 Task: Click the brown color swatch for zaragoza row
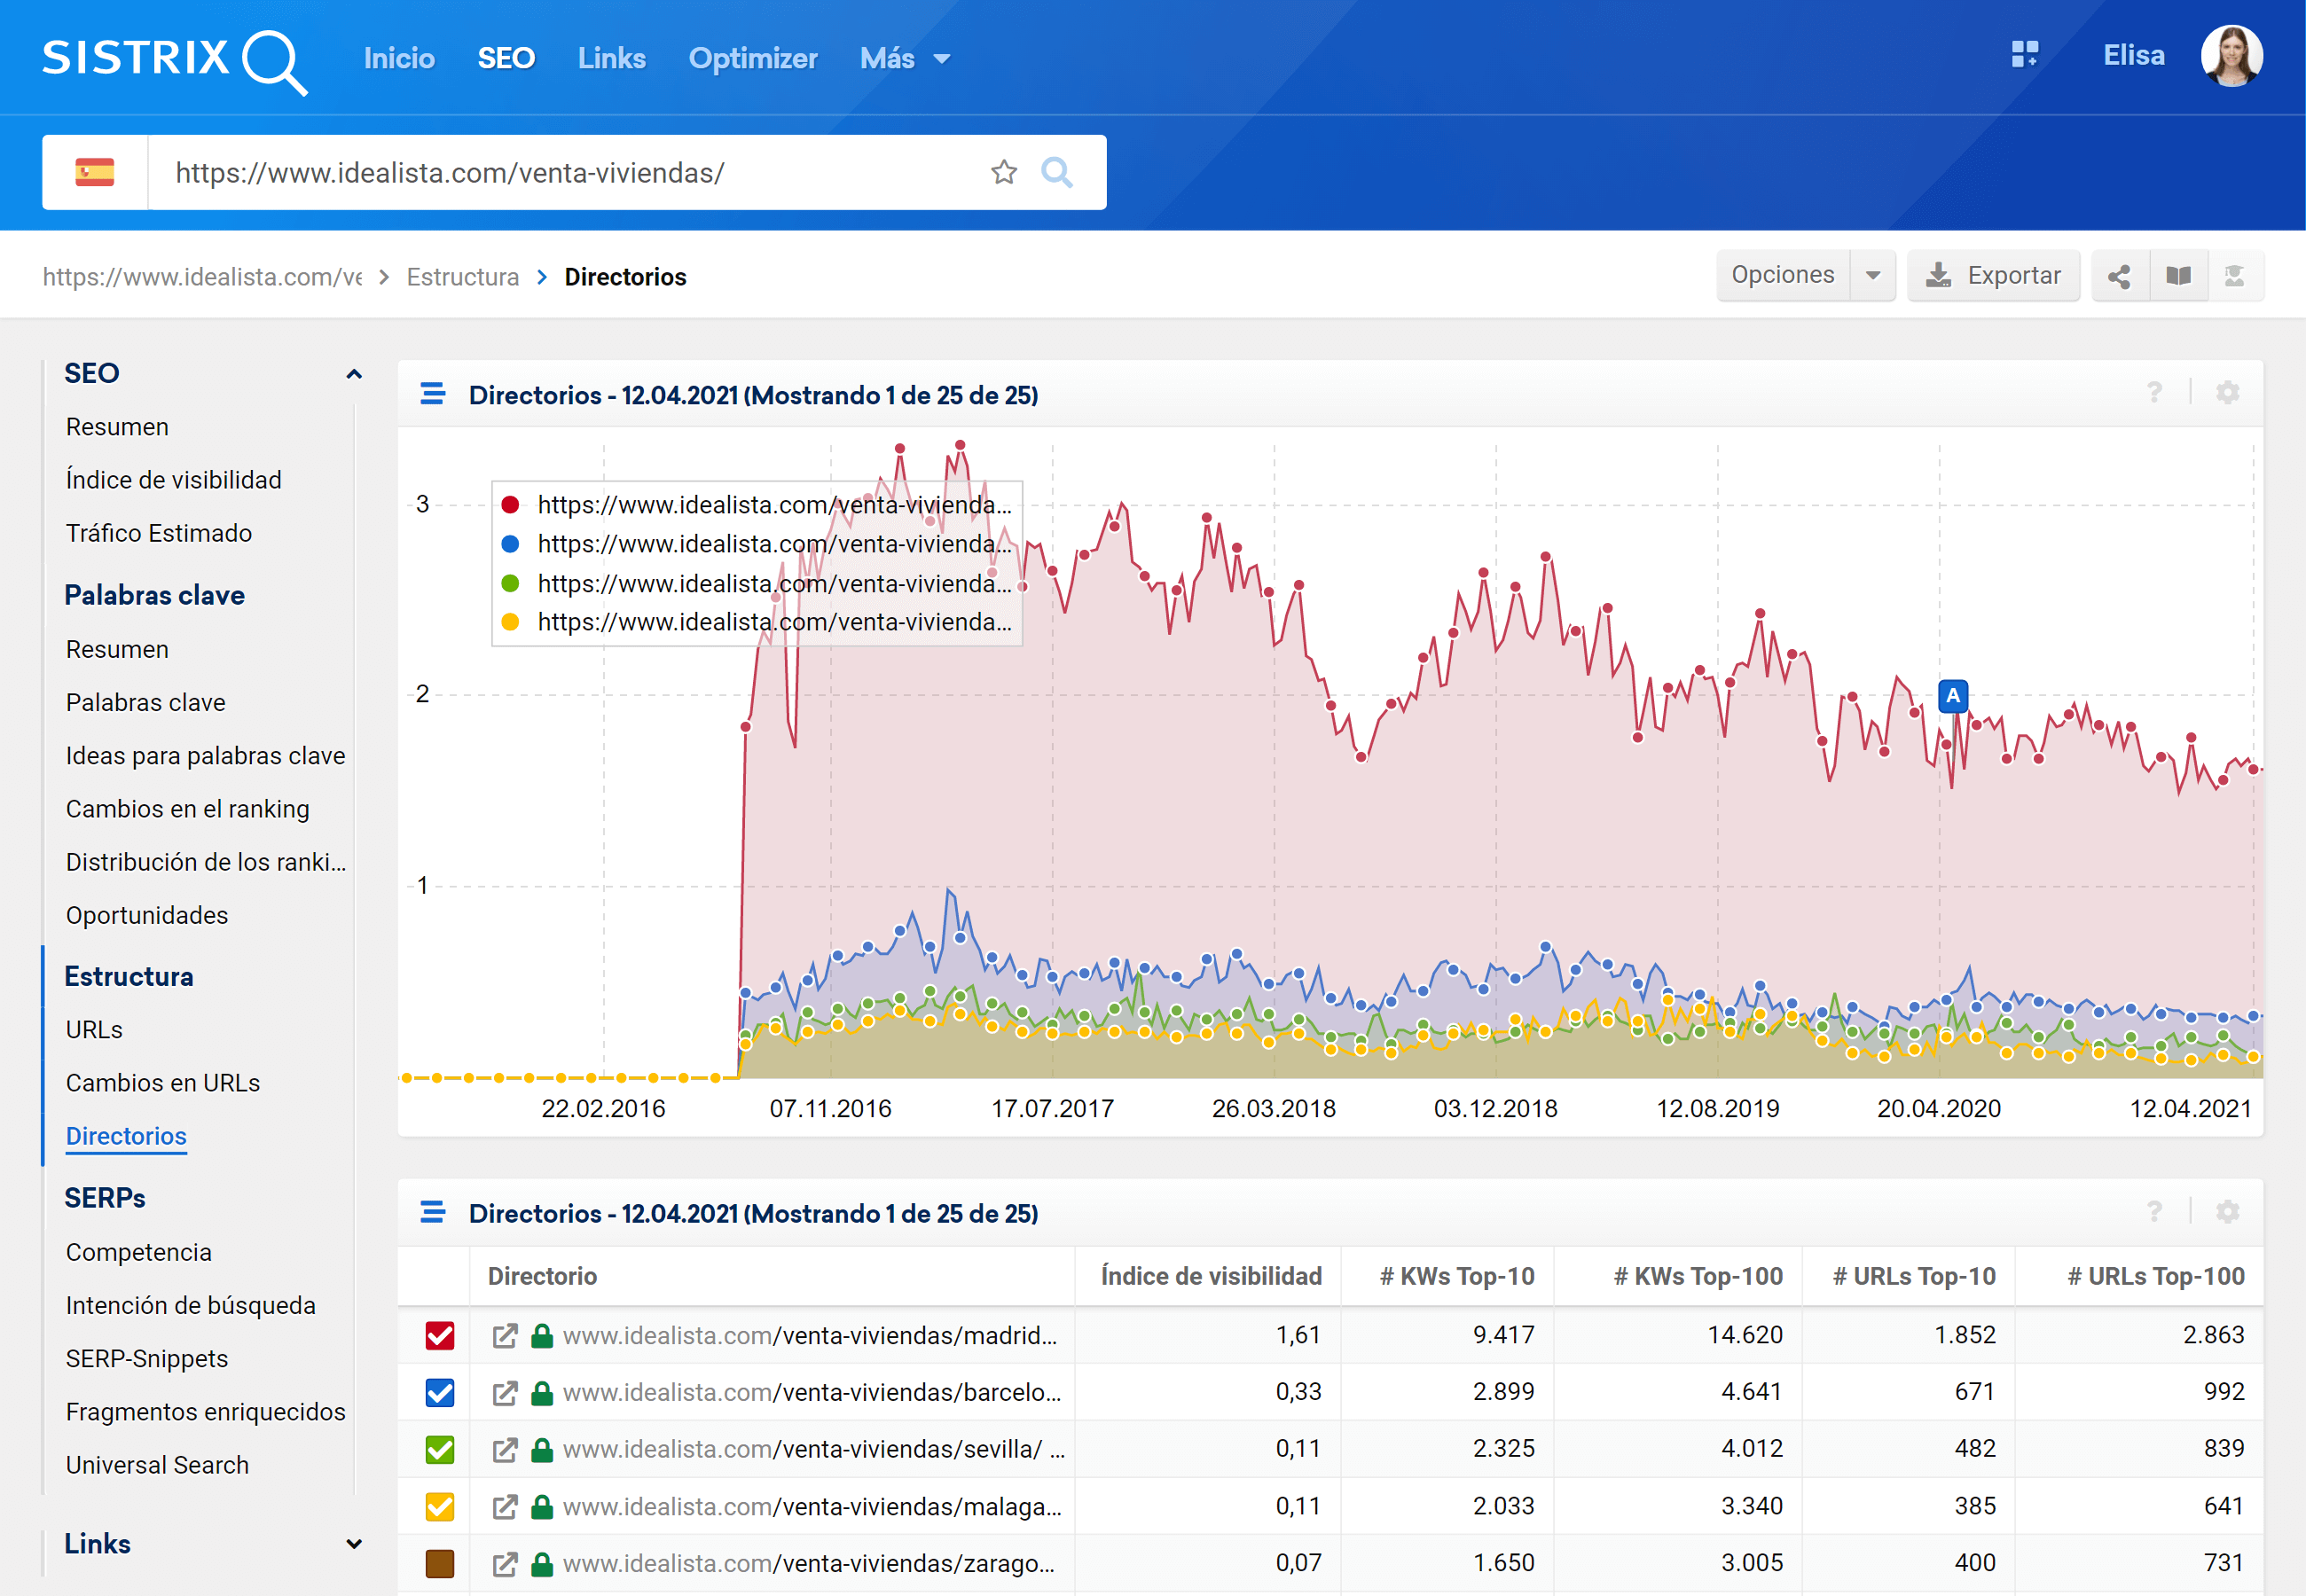click(x=440, y=1563)
